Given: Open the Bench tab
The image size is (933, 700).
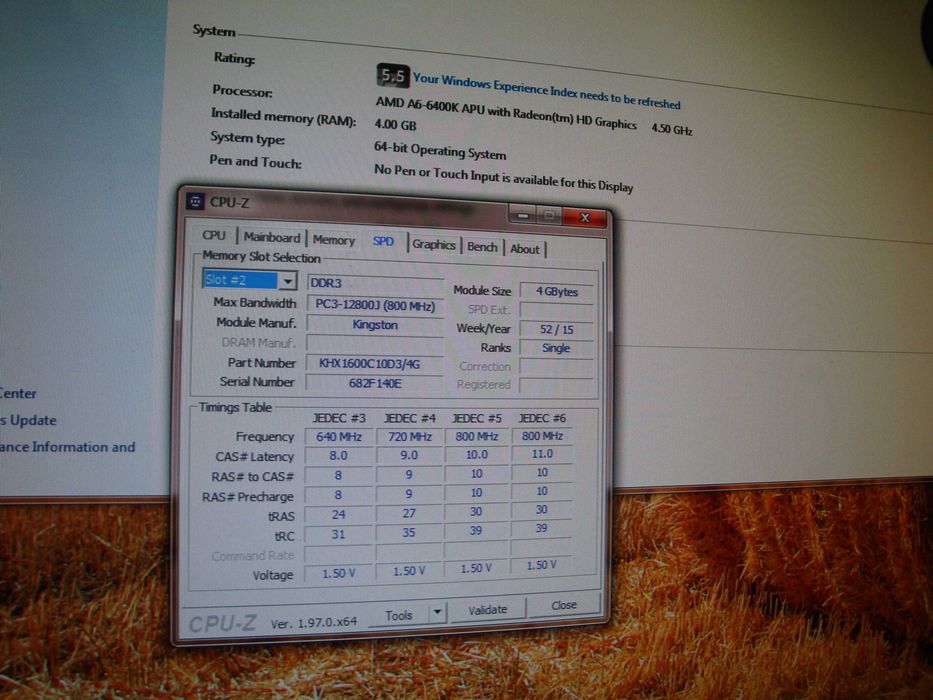Looking at the screenshot, I should point(482,247).
